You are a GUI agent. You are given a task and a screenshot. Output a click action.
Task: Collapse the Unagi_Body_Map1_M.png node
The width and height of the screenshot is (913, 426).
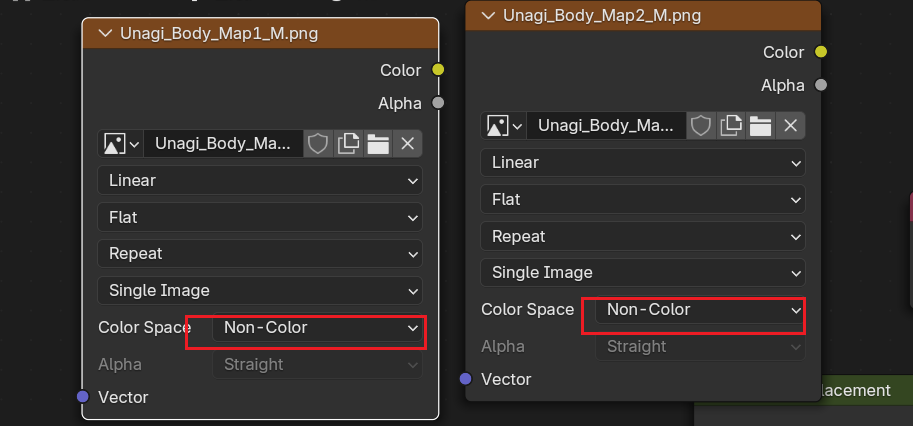[105, 33]
